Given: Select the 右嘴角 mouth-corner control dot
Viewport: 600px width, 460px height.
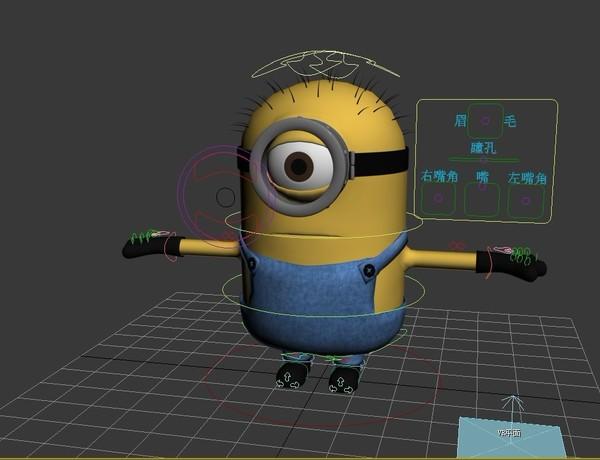Looking at the screenshot, I should coord(439,198).
